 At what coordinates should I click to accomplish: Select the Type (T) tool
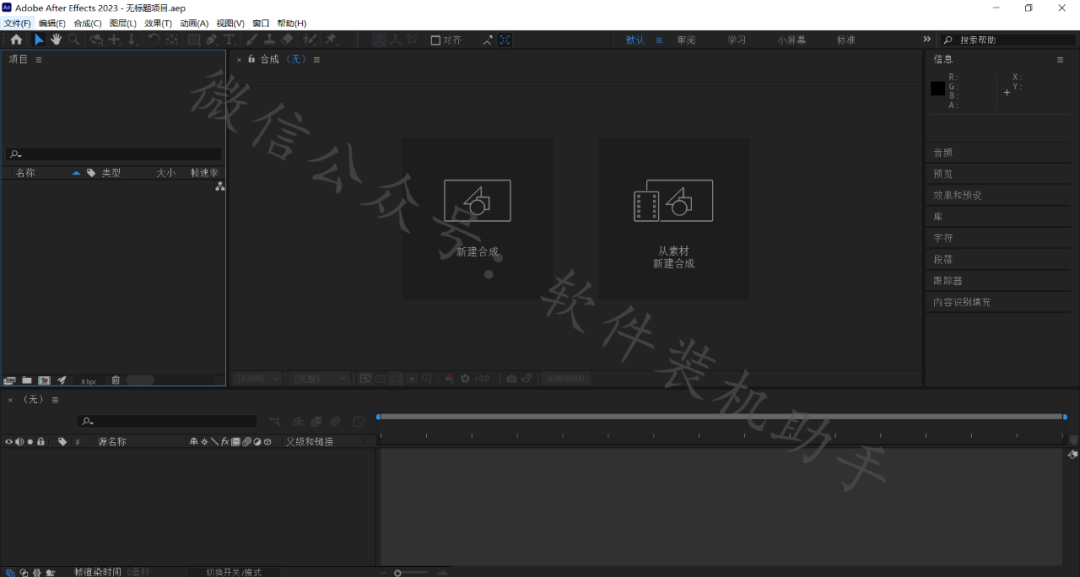tap(229, 39)
